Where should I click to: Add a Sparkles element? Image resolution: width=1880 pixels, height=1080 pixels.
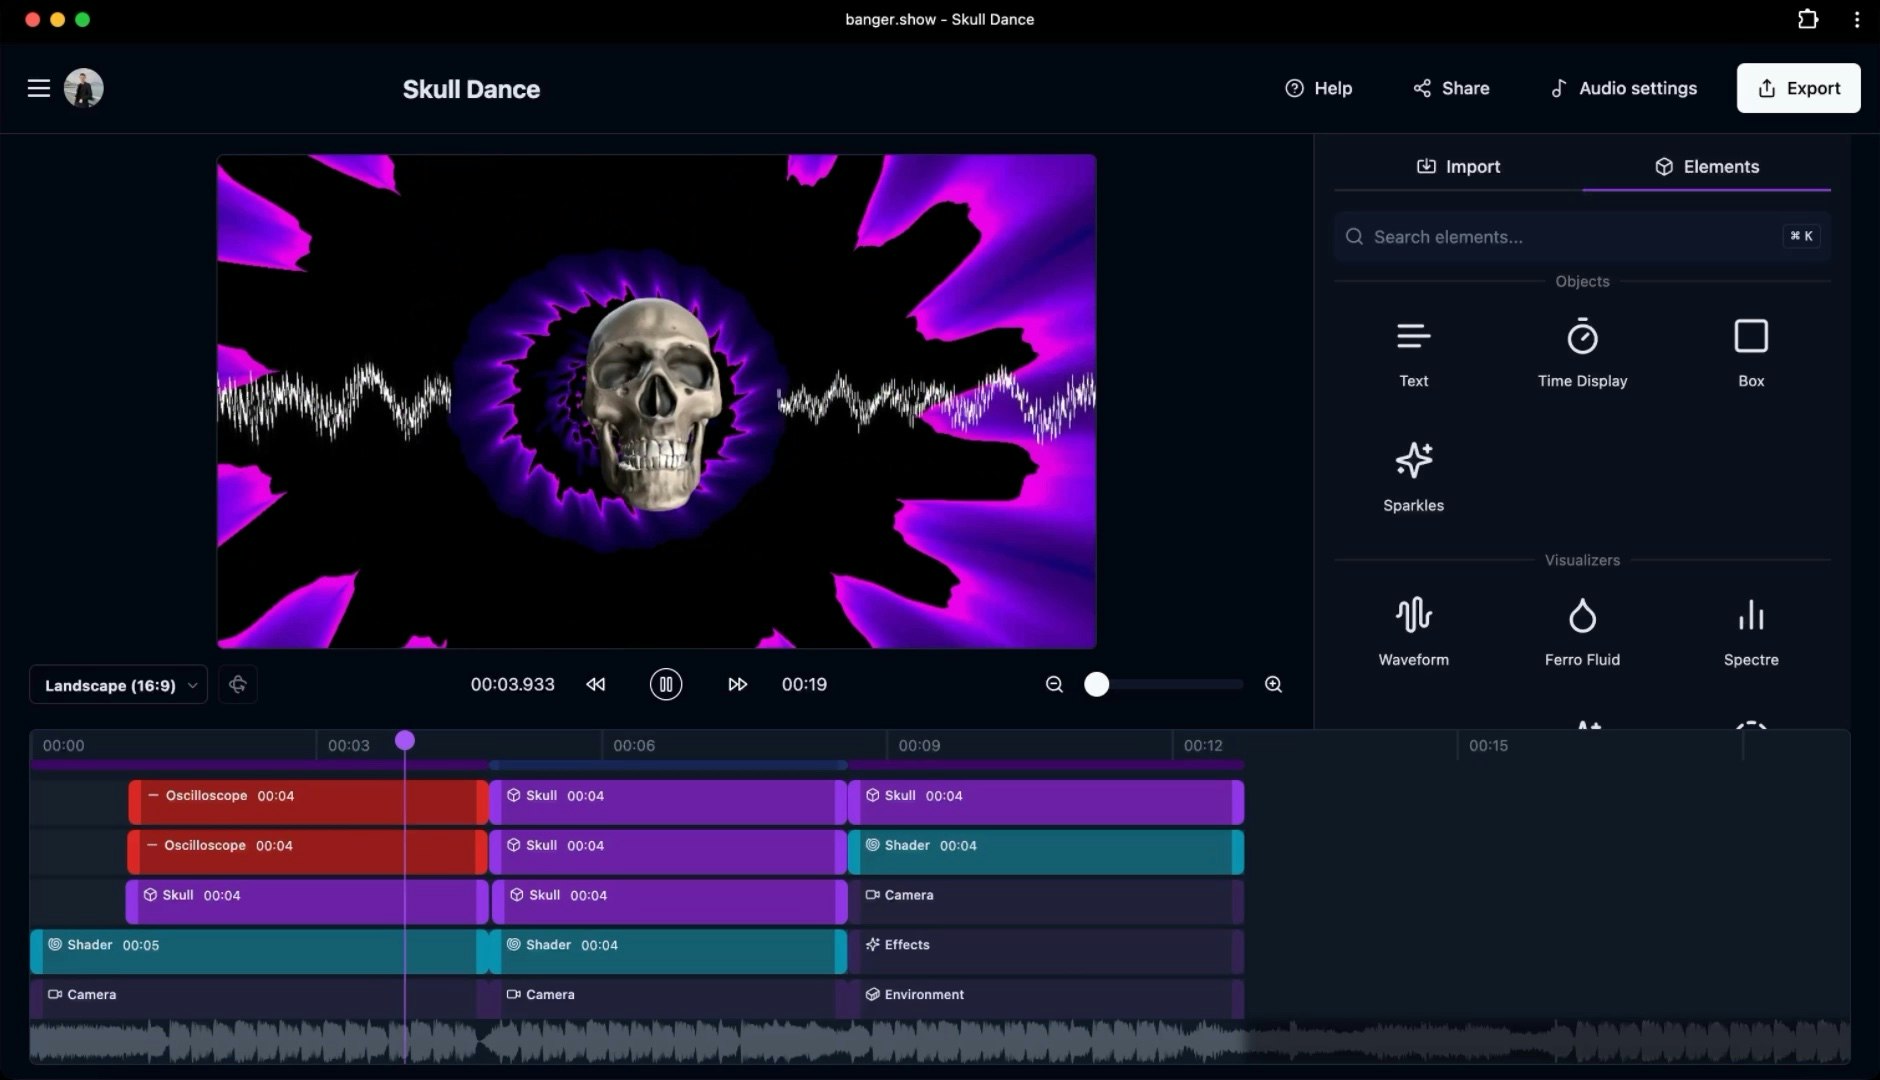(1413, 476)
